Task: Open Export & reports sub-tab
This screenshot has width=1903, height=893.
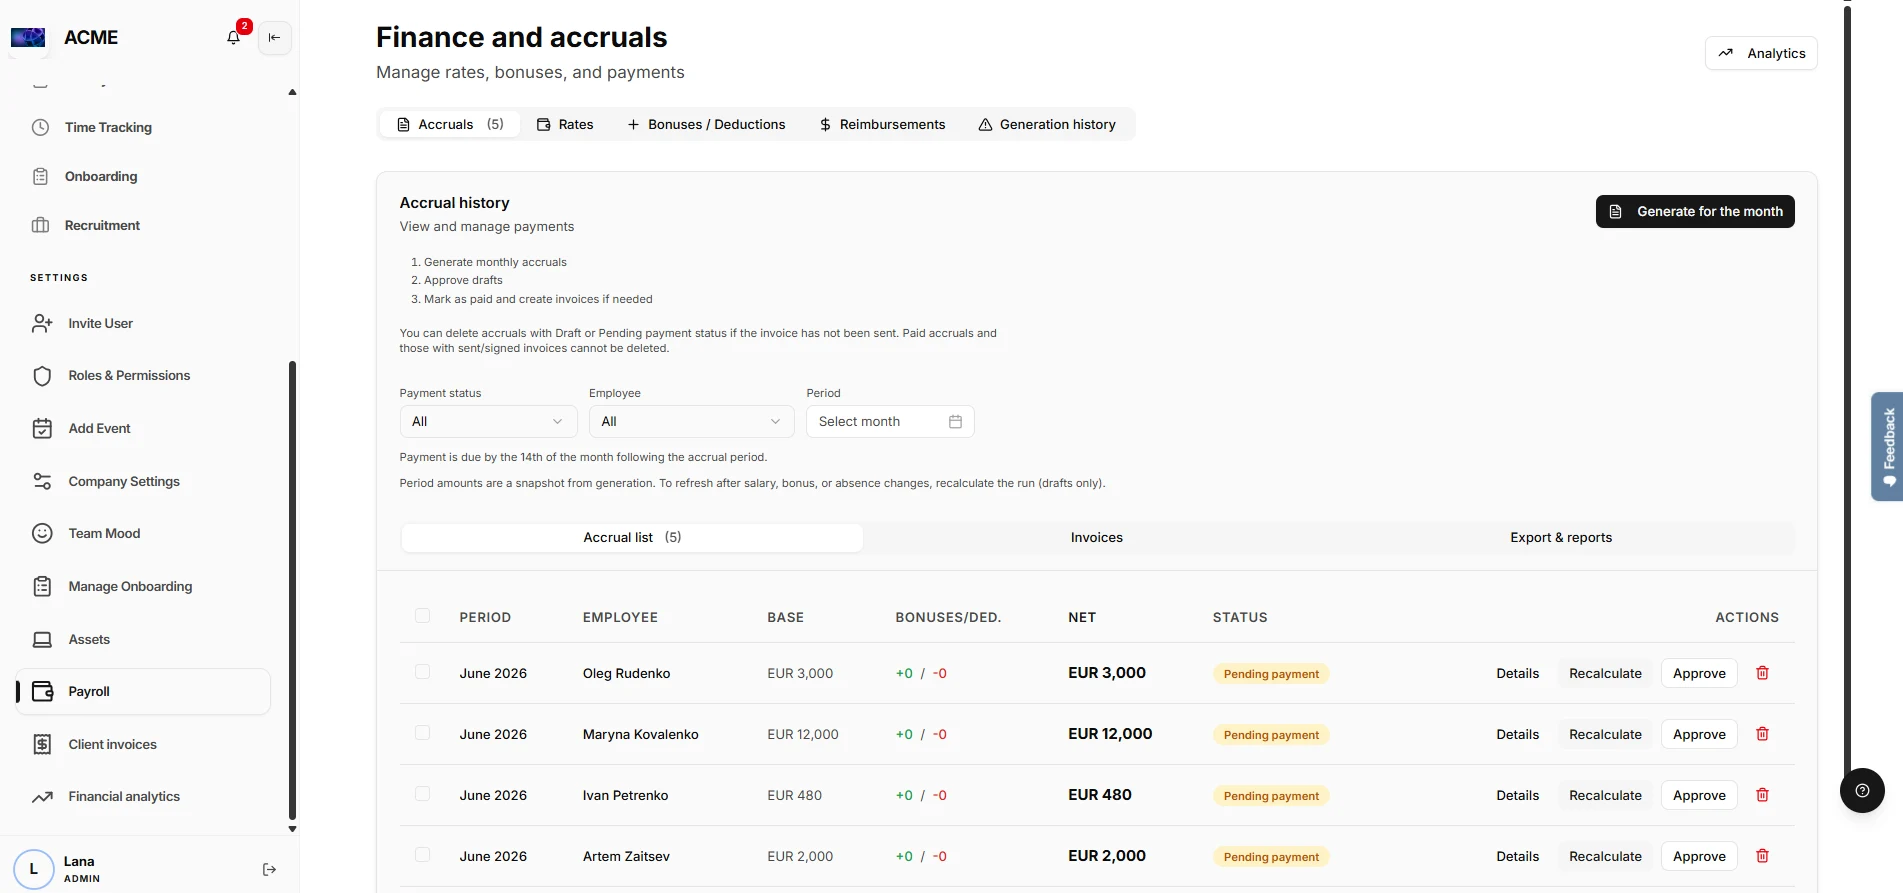Action: [x=1561, y=538]
